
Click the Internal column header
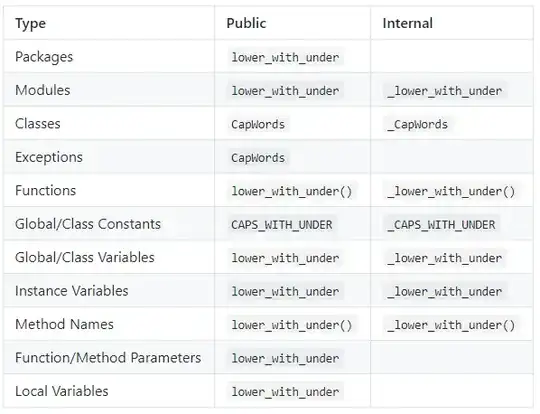pos(407,23)
